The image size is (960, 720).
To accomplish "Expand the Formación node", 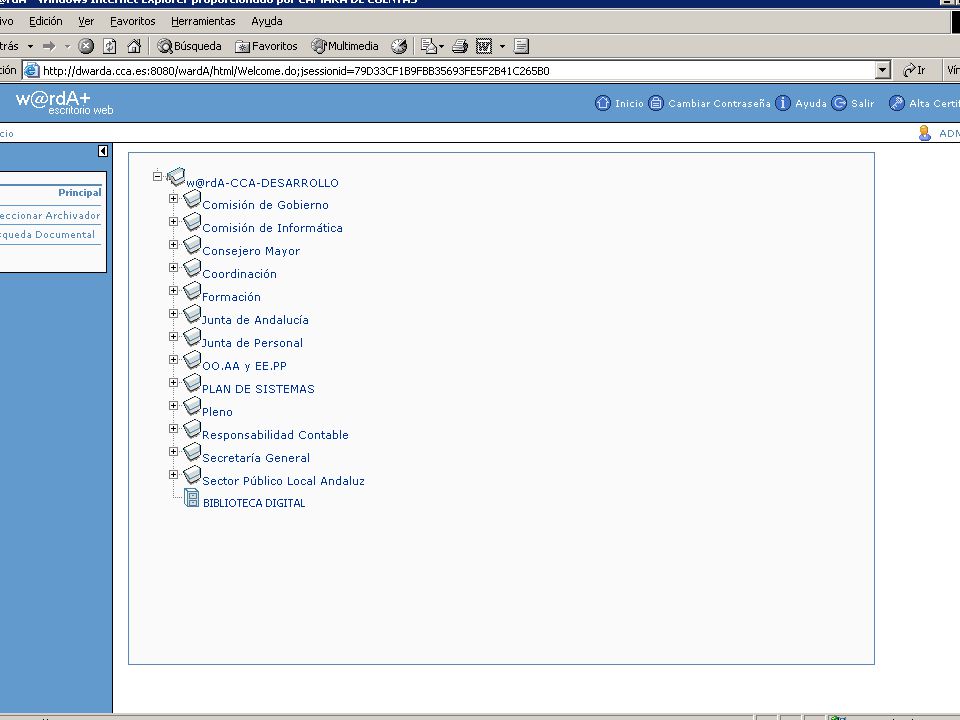I will click(x=173, y=290).
